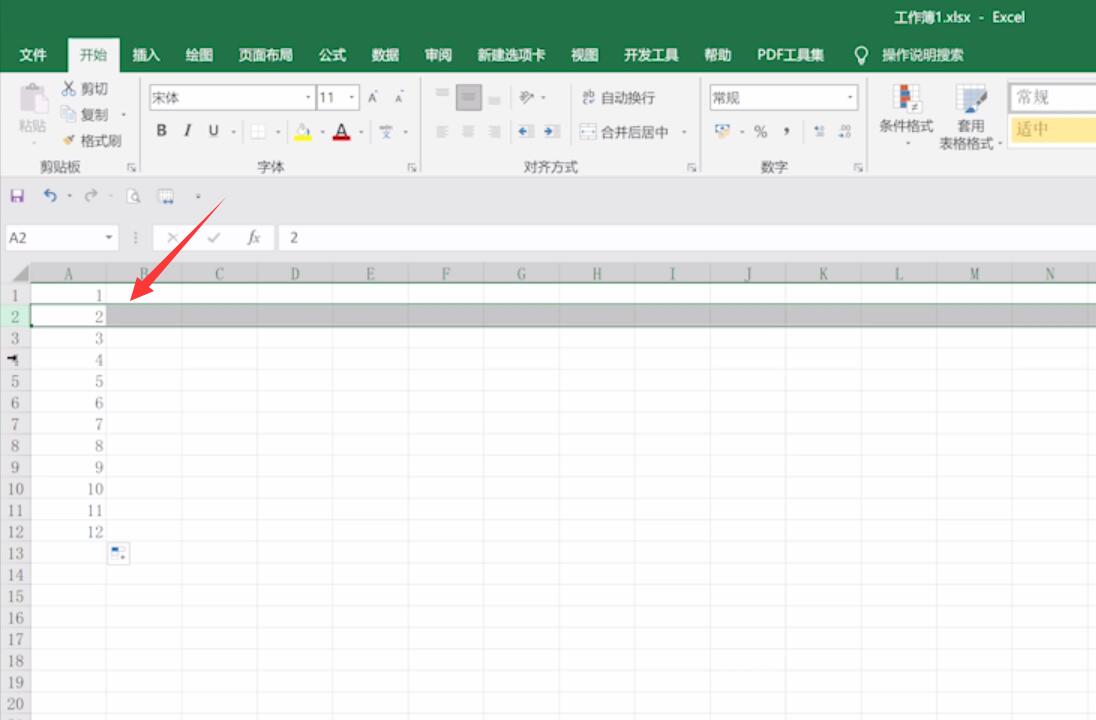Open the Auto Fill Options button
This screenshot has width=1096, height=720.
coord(119,554)
